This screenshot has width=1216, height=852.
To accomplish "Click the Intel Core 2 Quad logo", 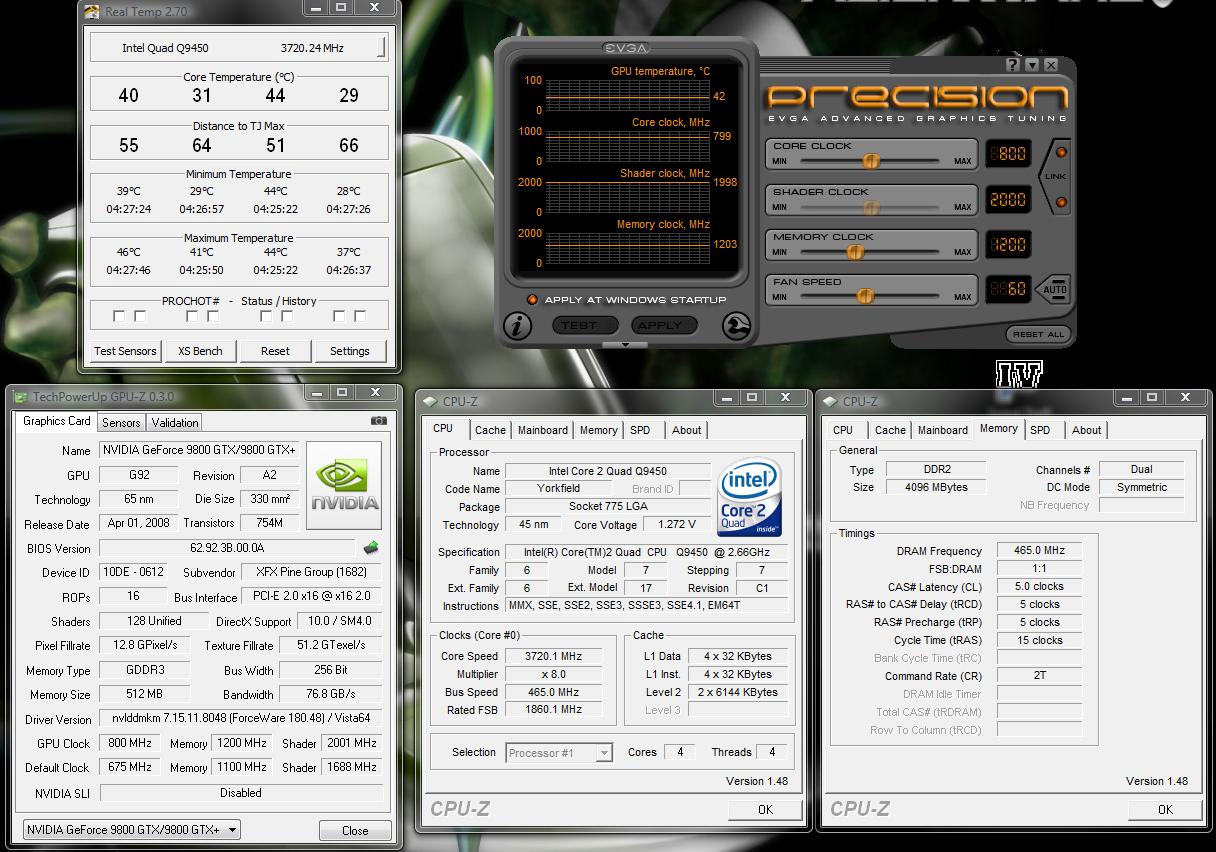I will click(749, 498).
